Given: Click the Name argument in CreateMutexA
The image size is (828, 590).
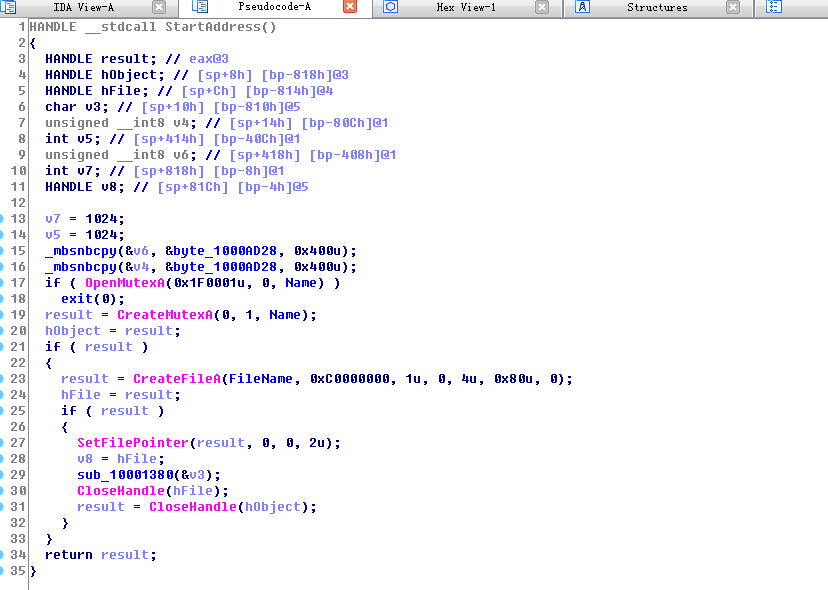Looking at the screenshot, I should [x=285, y=315].
